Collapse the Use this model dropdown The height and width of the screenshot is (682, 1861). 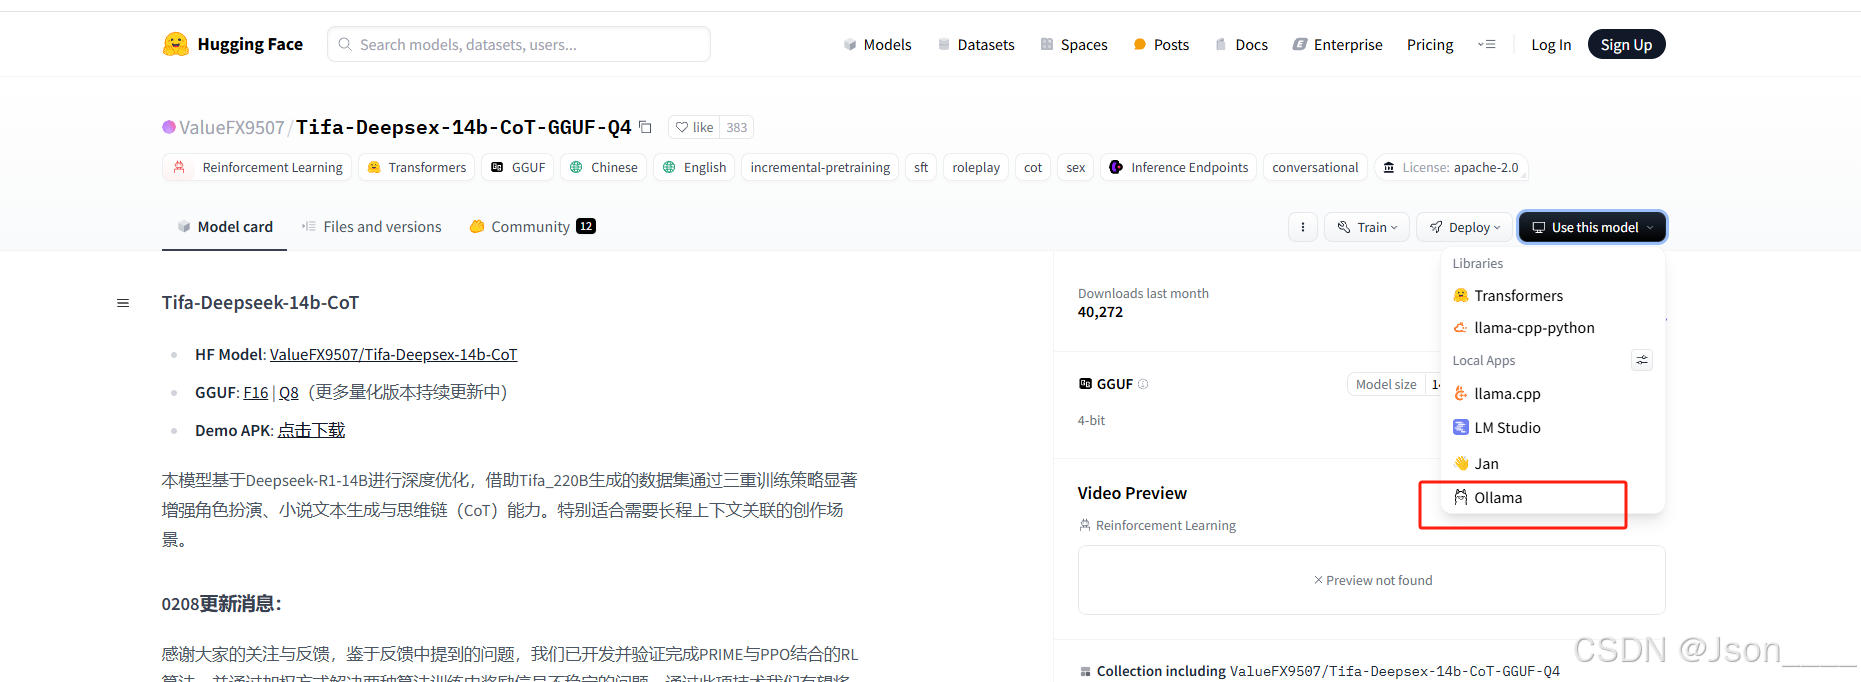point(1593,227)
